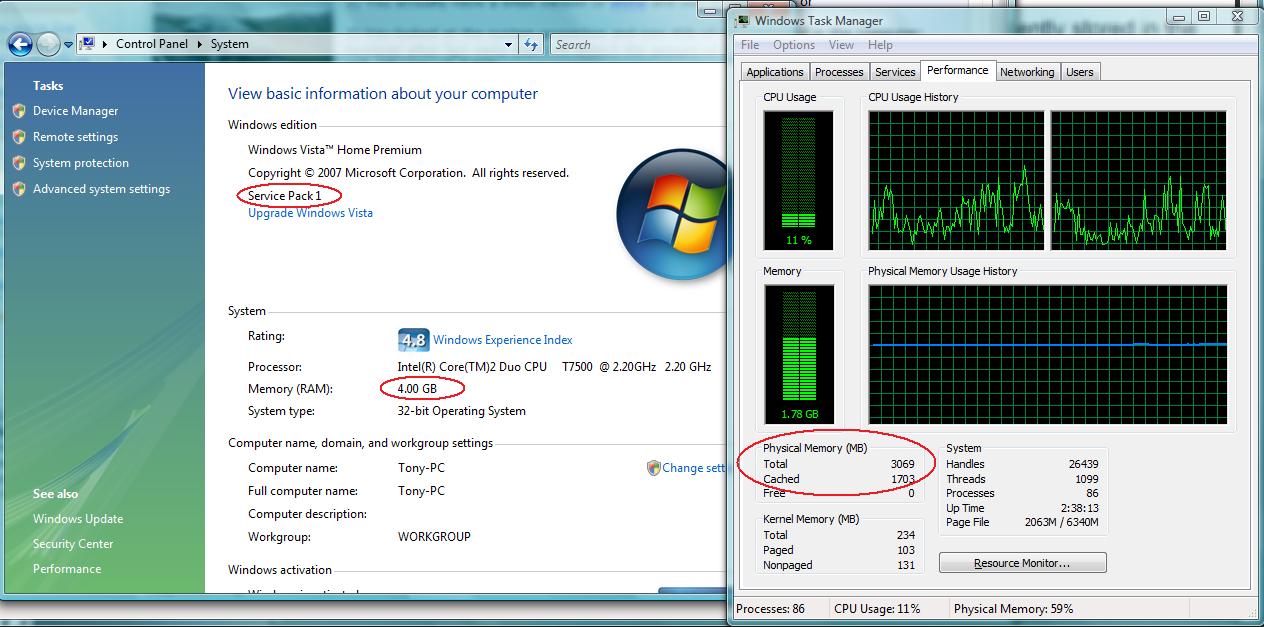Click the forward arrow in Control Panel
The height and width of the screenshot is (627, 1264).
click(x=48, y=45)
